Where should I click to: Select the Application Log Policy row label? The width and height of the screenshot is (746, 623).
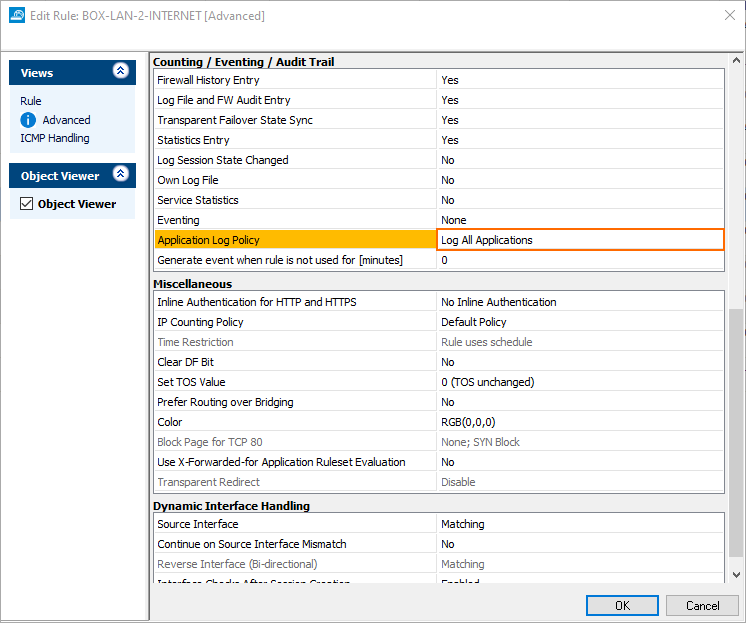[295, 240]
